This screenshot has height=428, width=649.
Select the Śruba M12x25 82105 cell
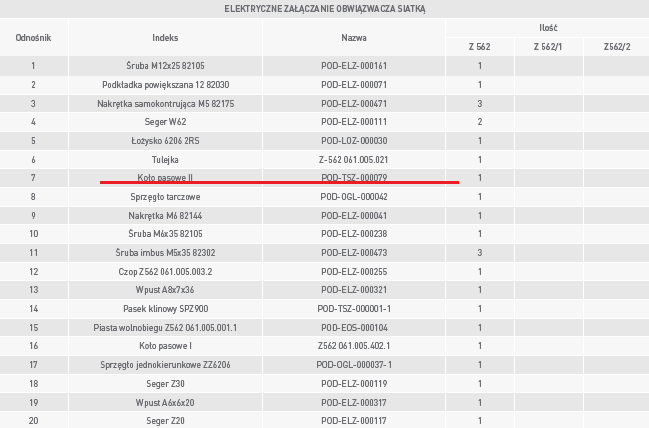tap(165, 66)
